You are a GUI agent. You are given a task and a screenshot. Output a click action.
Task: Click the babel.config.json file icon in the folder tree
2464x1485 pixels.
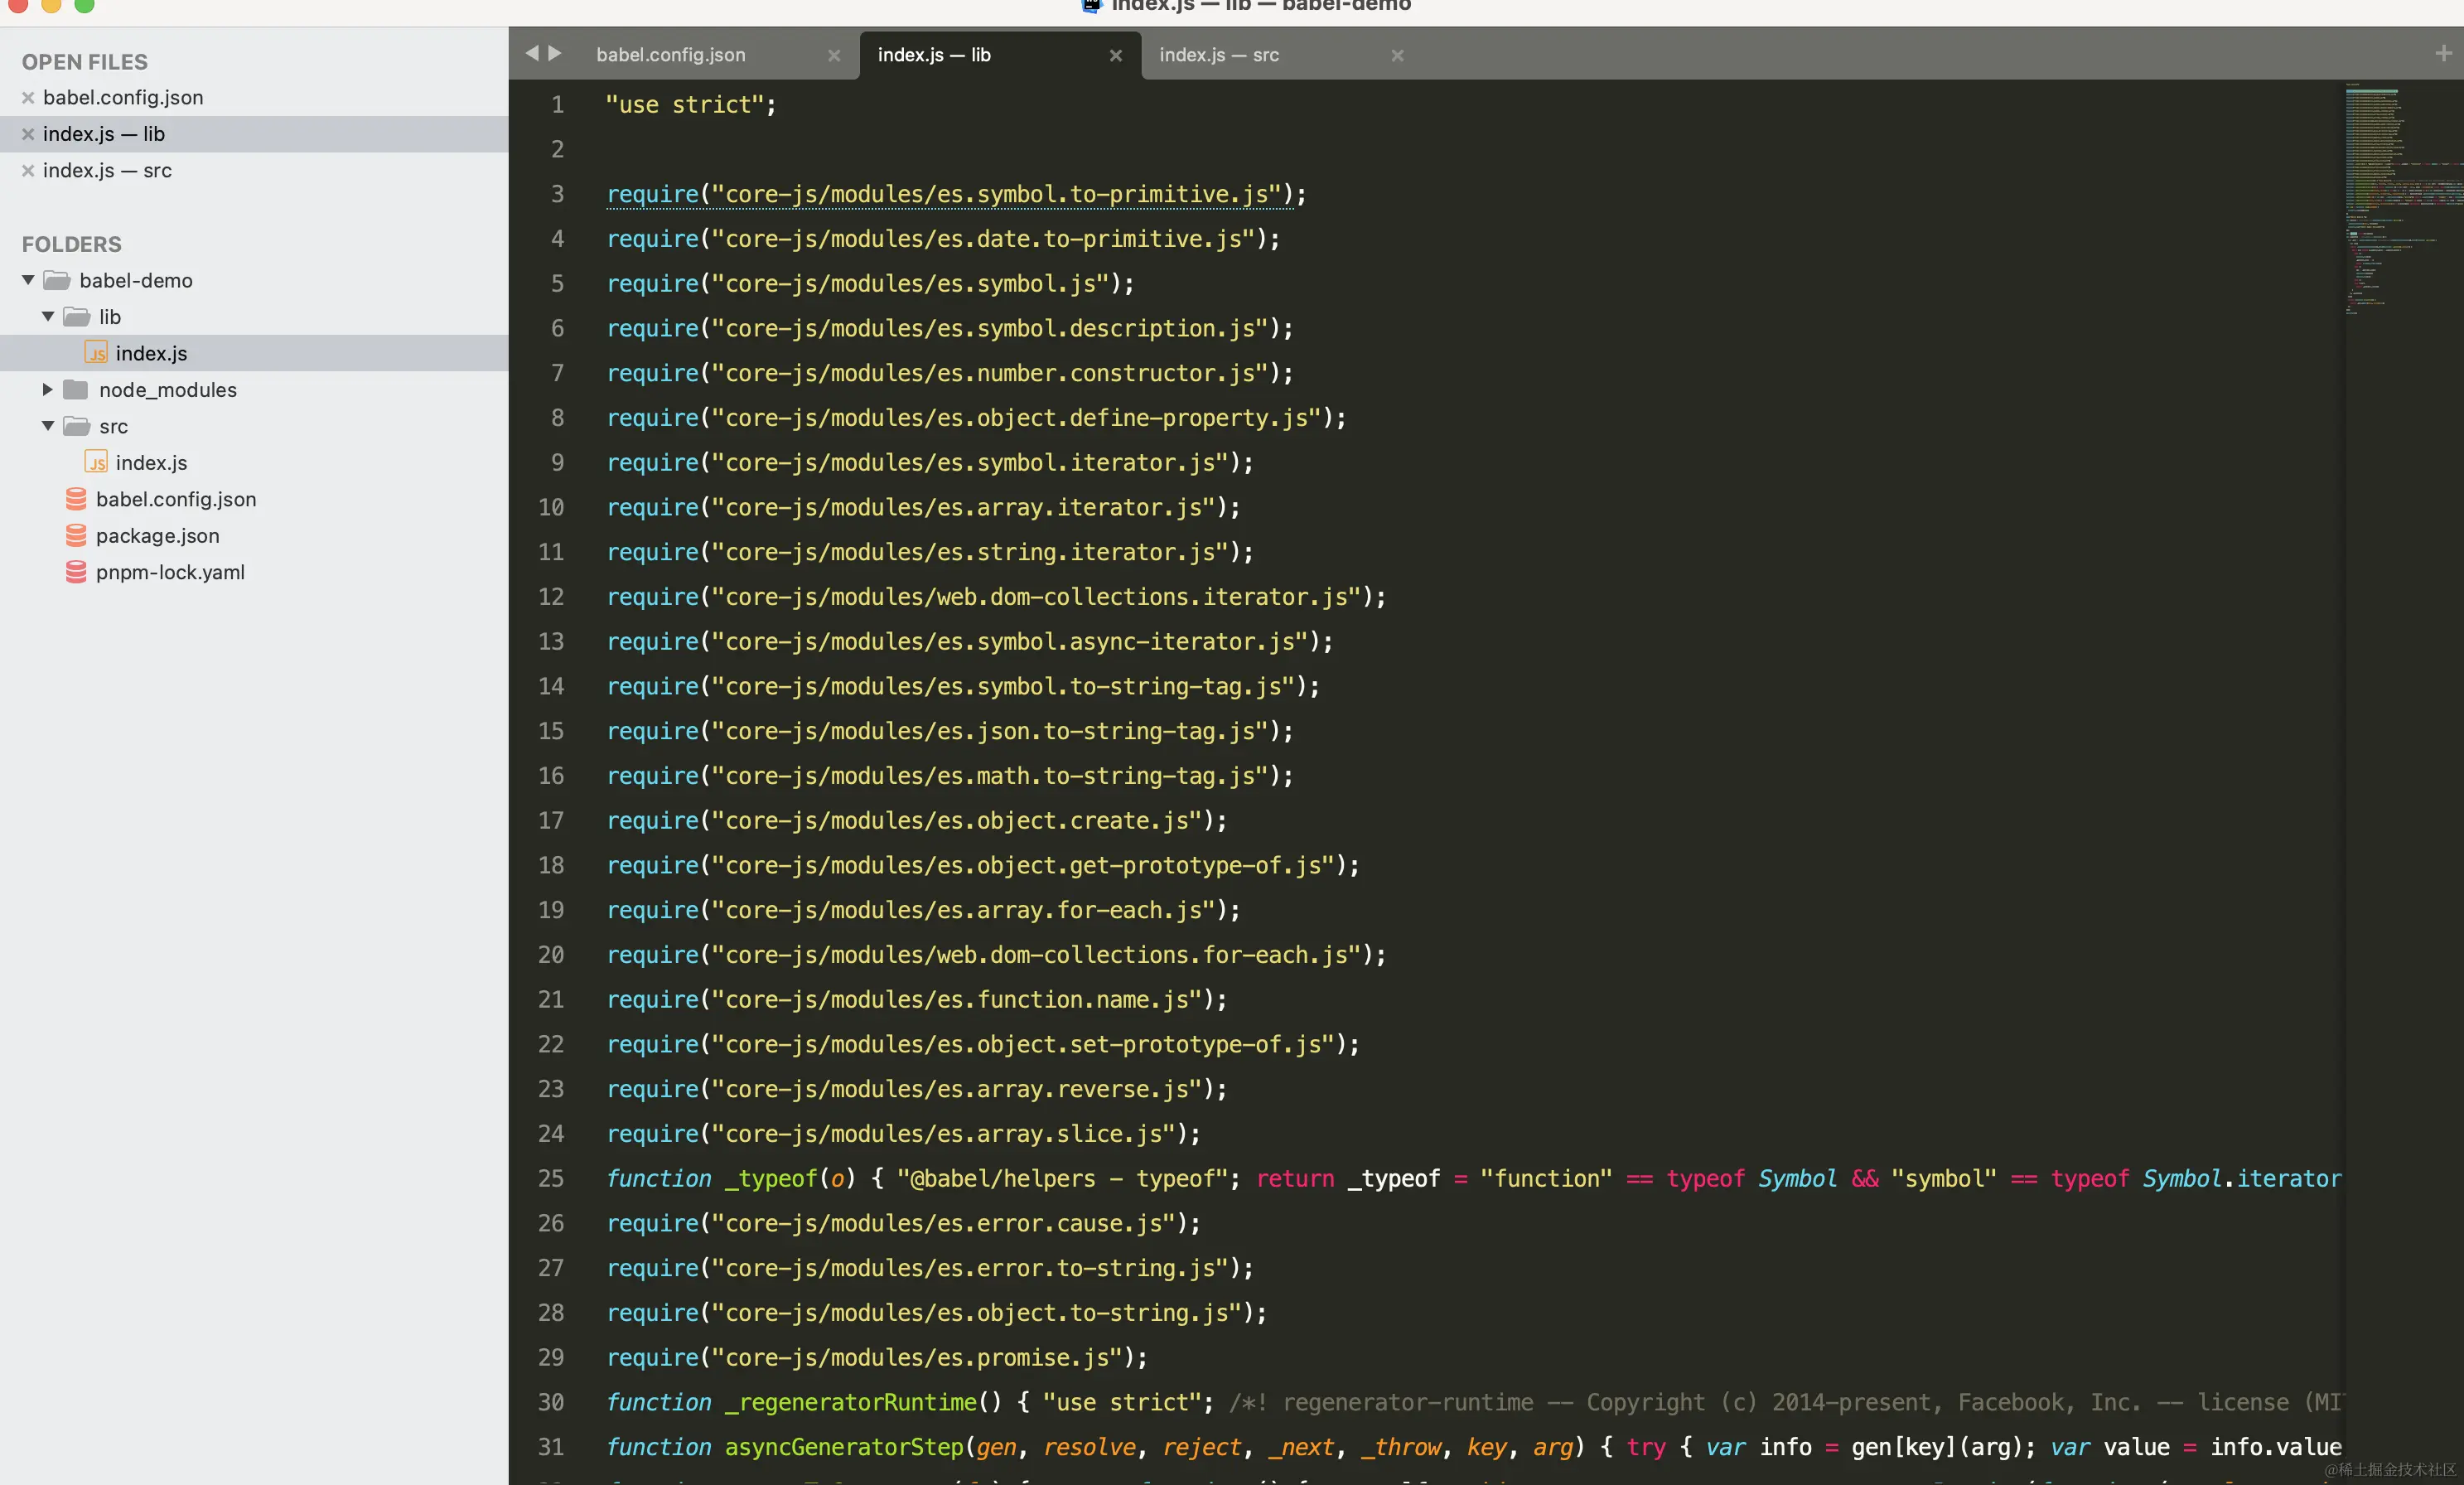[76, 498]
